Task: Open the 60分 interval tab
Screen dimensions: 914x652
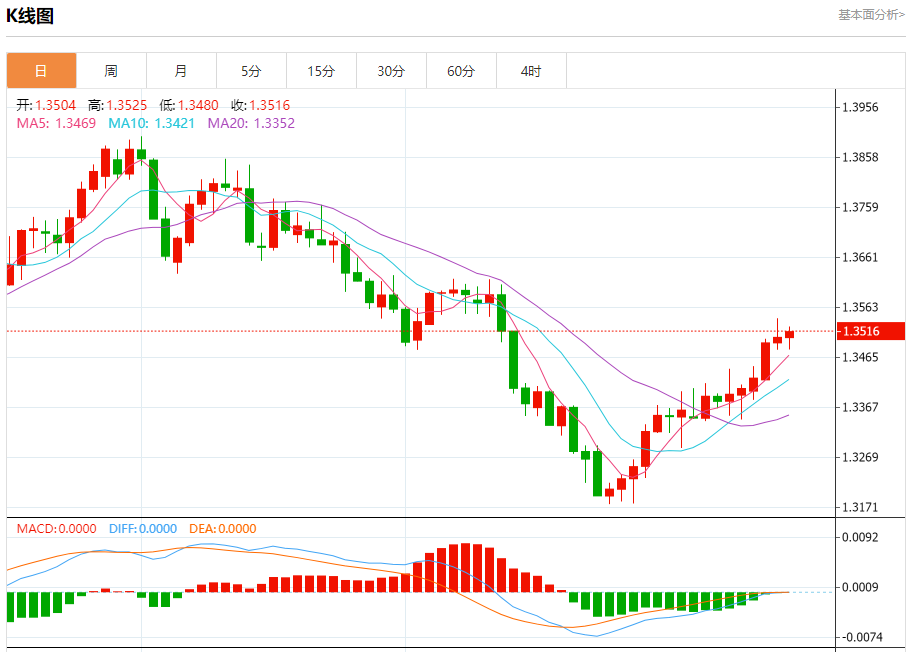Action: (x=461, y=71)
